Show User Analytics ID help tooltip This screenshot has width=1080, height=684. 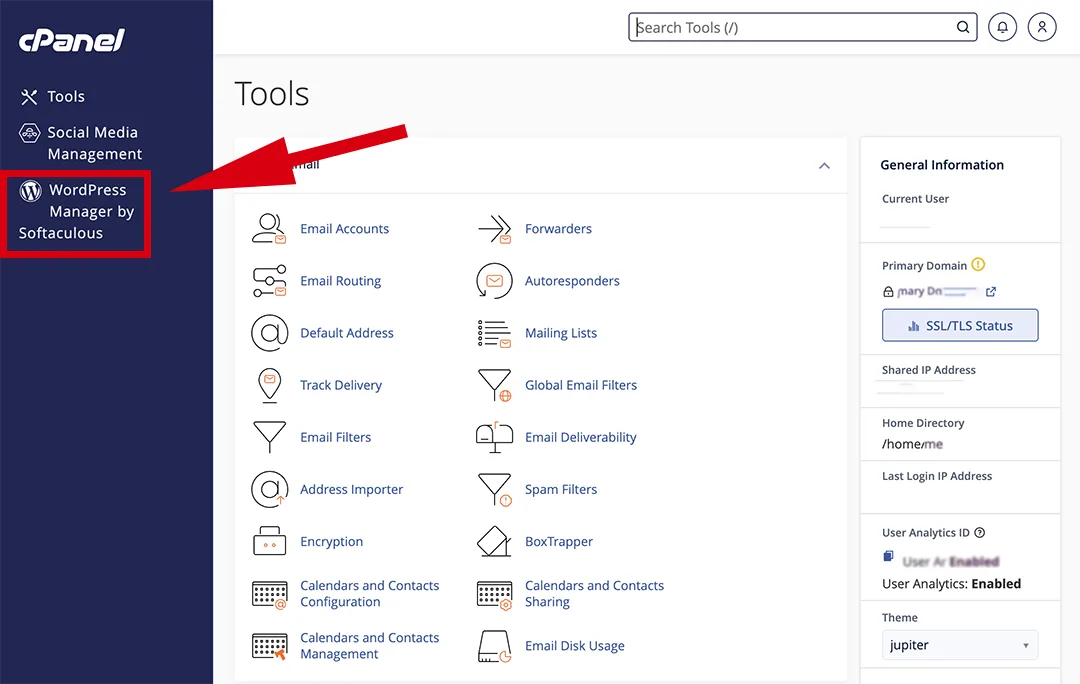tap(979, 532)
